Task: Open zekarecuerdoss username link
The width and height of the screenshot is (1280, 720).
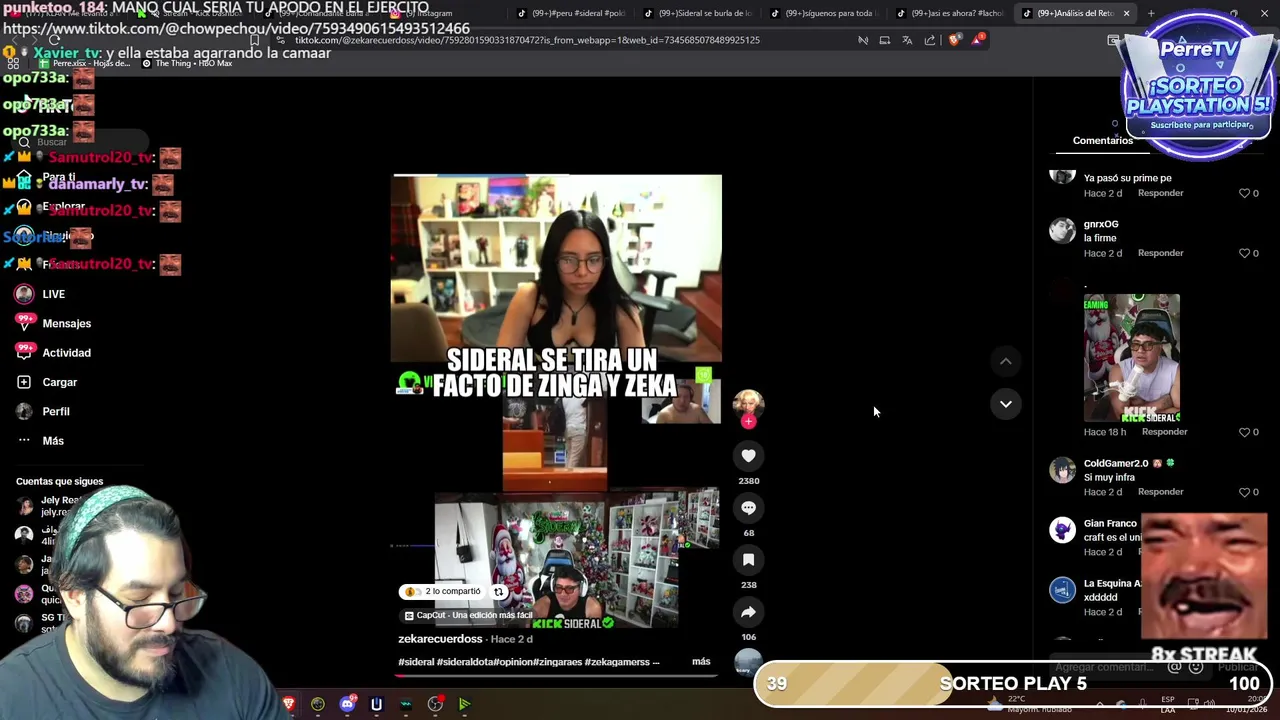Action: click(x=440, y=639)
